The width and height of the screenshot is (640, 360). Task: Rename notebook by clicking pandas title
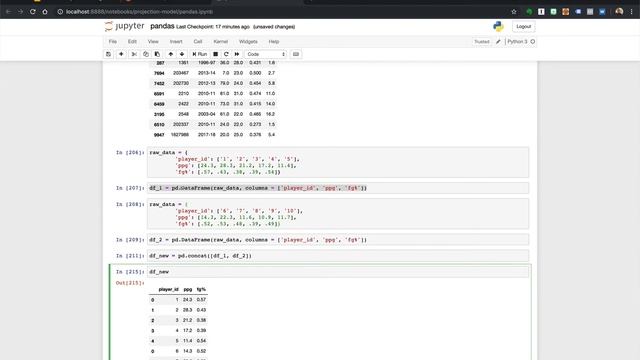coord(162,26)
